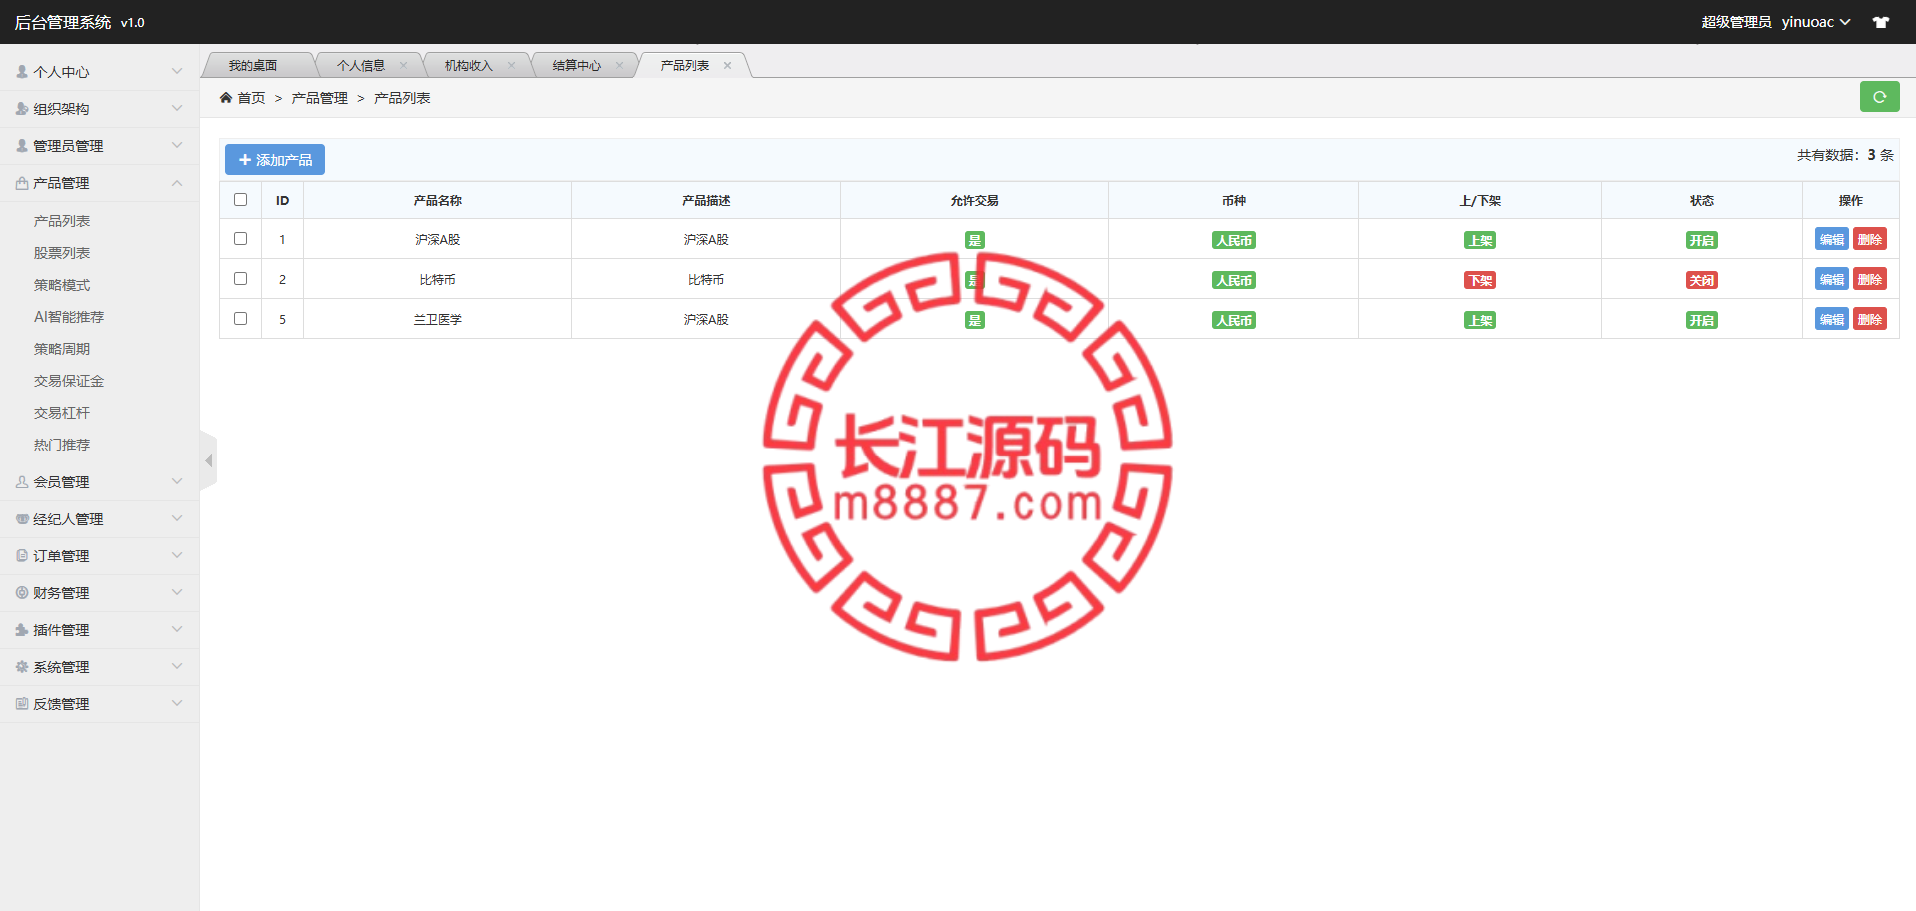This screenshot has height=911, width=1916.
Task: Click the 反馈管理 sidebar icon
Action: [x=22, y=704]
